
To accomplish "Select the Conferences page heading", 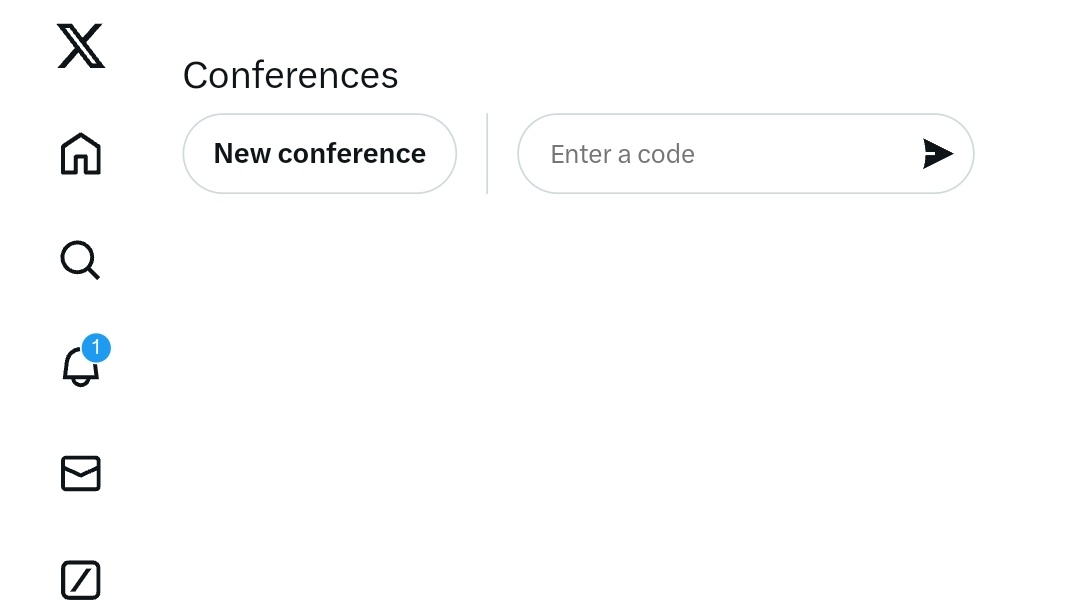I will point(290,75).
